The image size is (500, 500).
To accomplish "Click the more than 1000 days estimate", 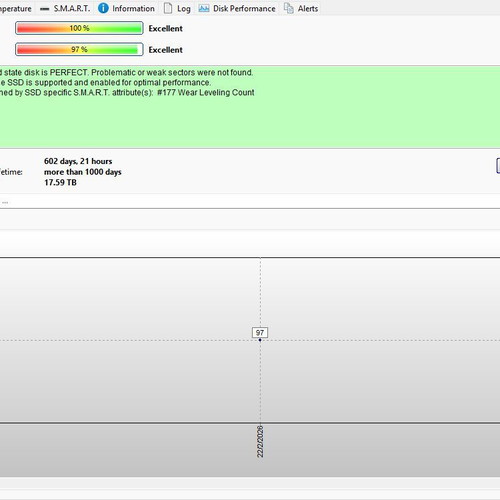I will pos(83,172).
